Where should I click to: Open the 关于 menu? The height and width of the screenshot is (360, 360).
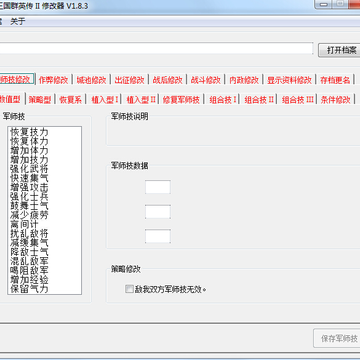click(x=18, y=22)
